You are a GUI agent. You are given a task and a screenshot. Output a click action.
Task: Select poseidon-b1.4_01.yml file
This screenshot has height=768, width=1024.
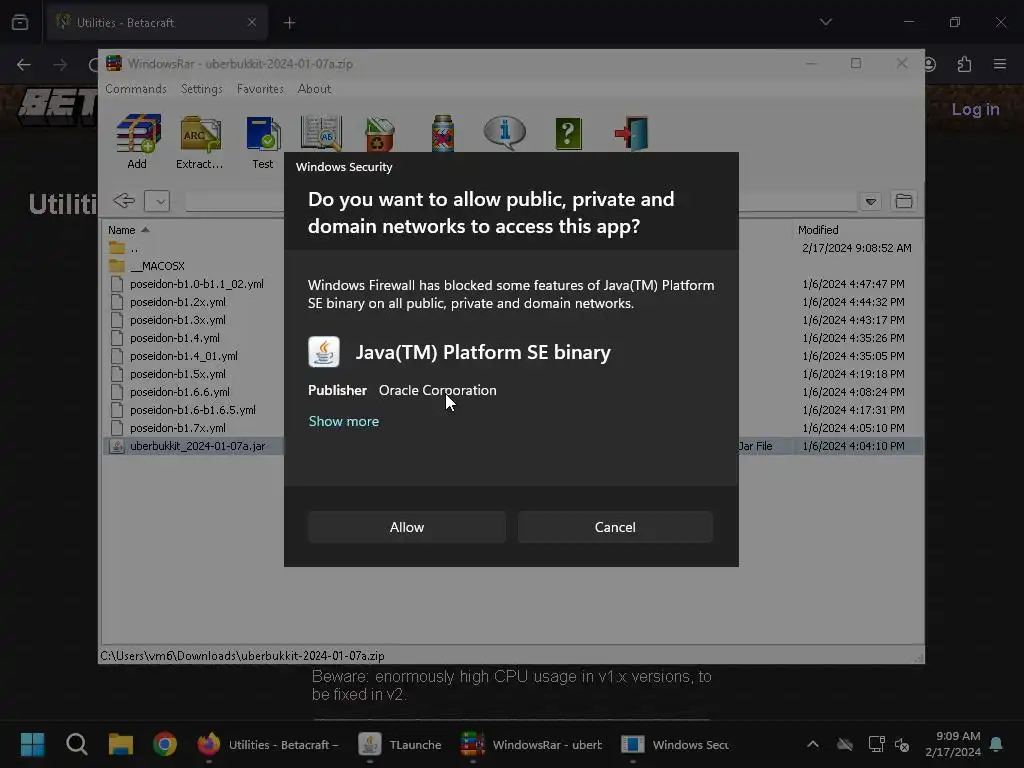point(184,356)
